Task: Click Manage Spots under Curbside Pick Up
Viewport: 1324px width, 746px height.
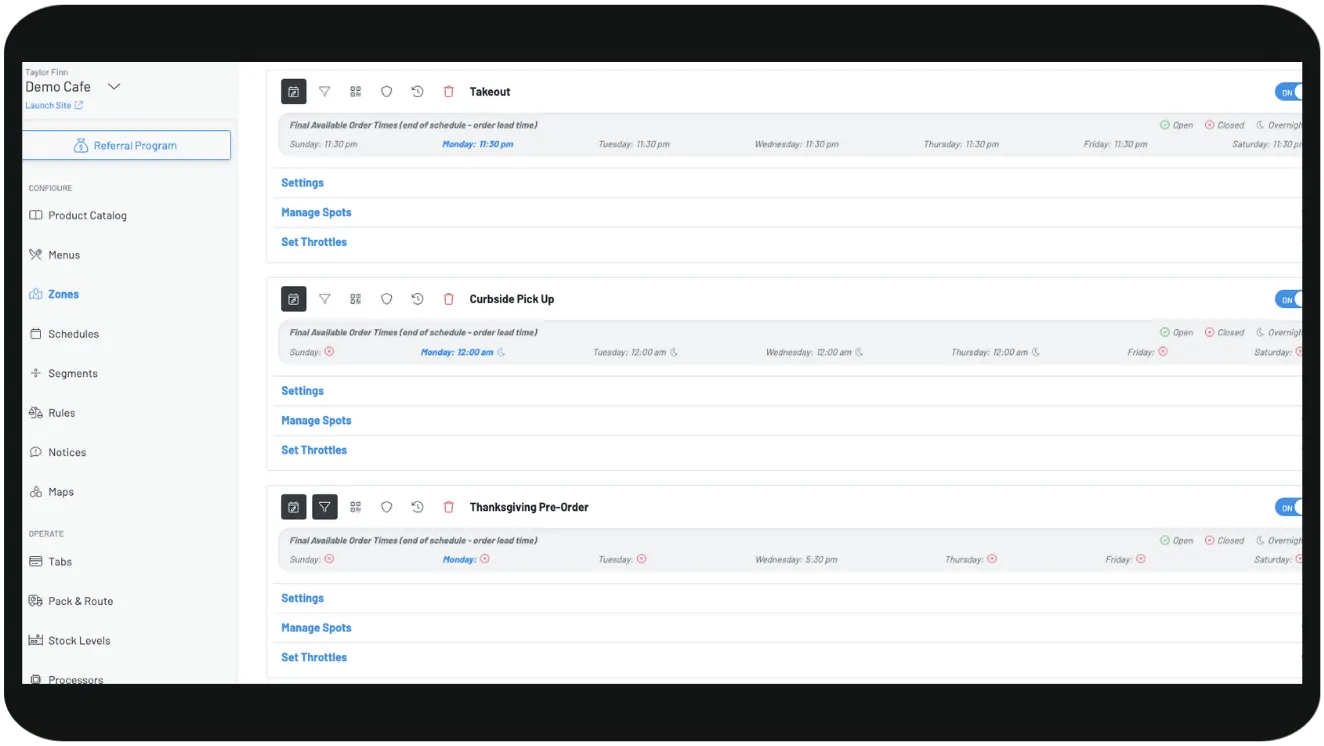Action: pyautogui.click(x=316, y=420)
